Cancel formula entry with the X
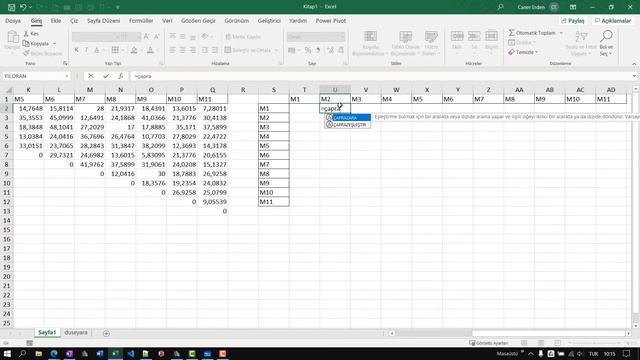 91,76
